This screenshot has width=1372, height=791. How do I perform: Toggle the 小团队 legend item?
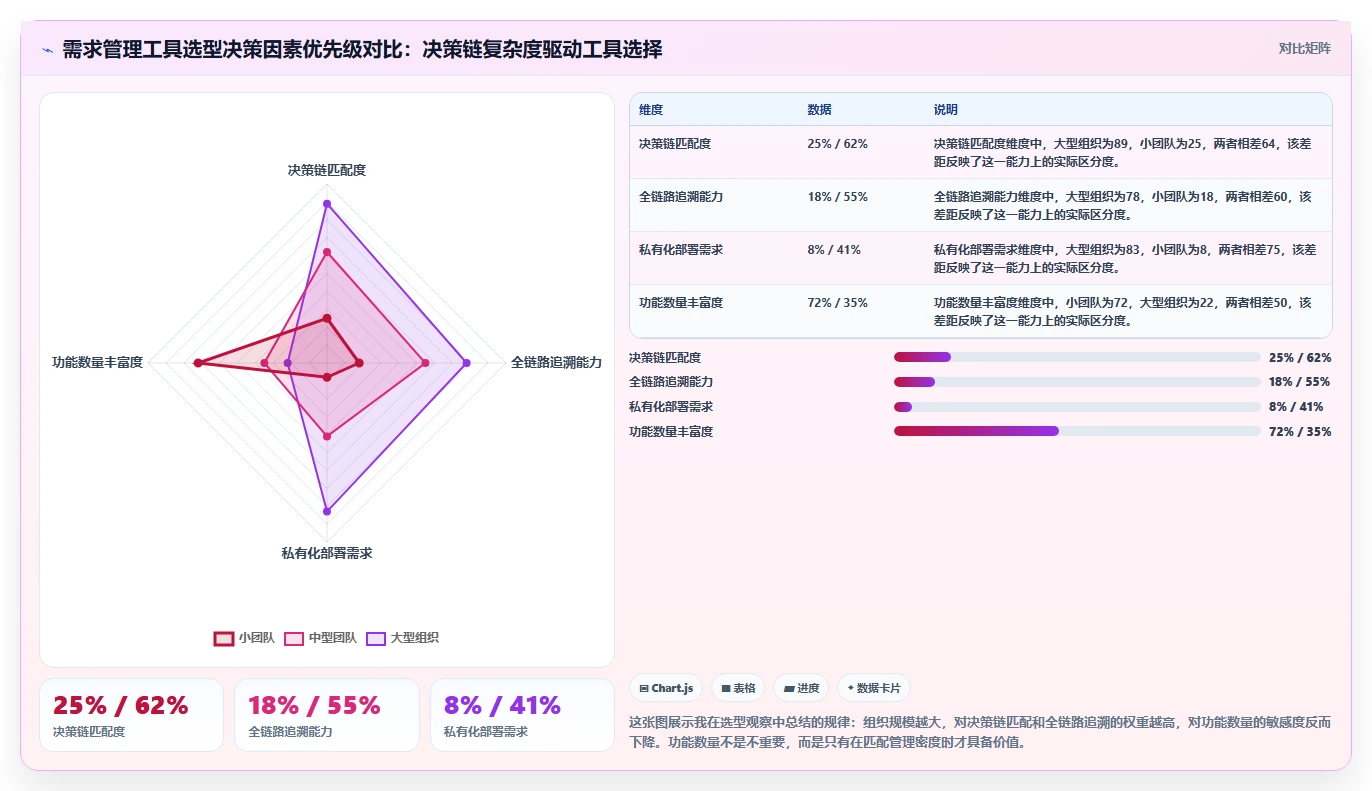[245, 638]
